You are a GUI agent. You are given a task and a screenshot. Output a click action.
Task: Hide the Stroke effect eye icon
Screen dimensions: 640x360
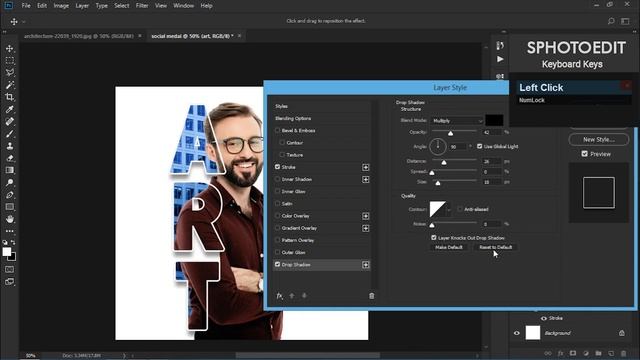544,318
